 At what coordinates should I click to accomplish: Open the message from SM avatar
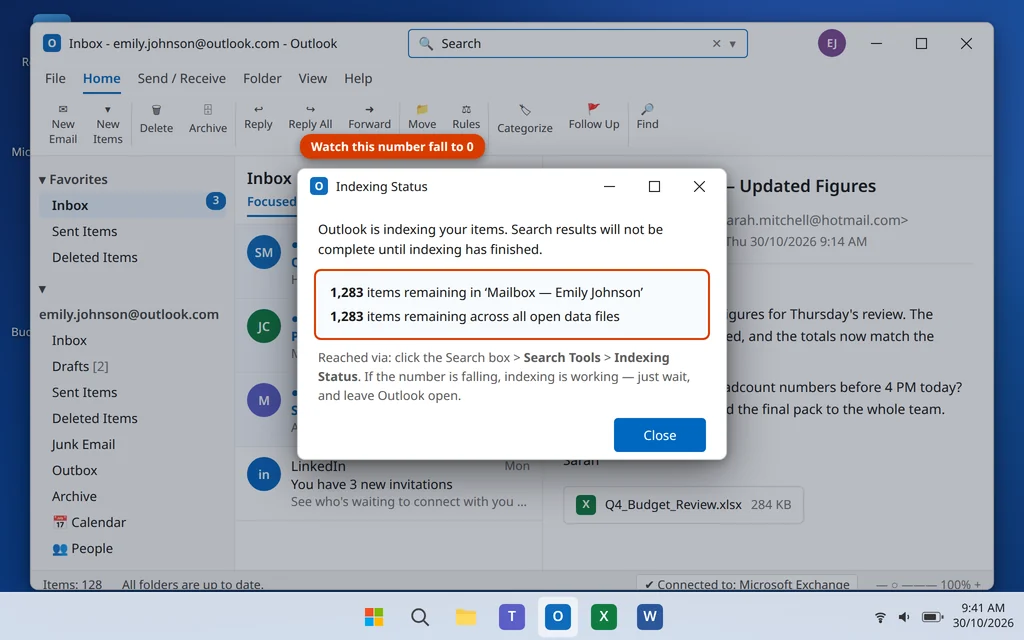(x=264, y=253)
